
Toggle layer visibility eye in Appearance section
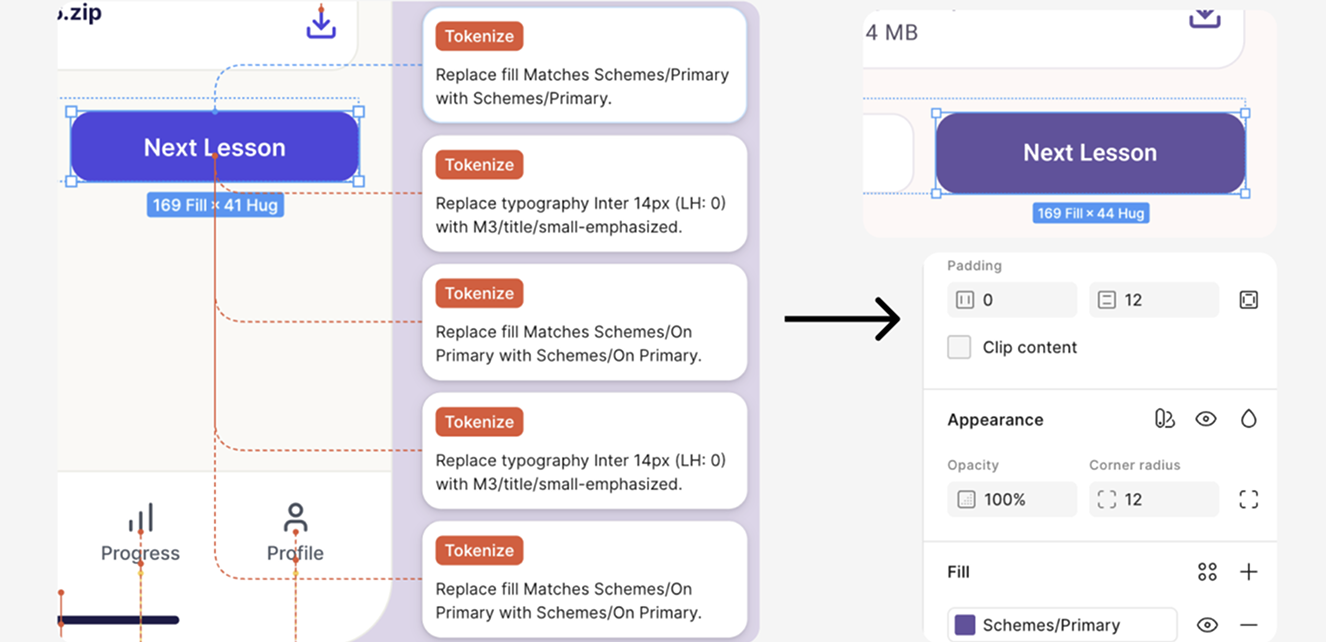click(1206, 419)
